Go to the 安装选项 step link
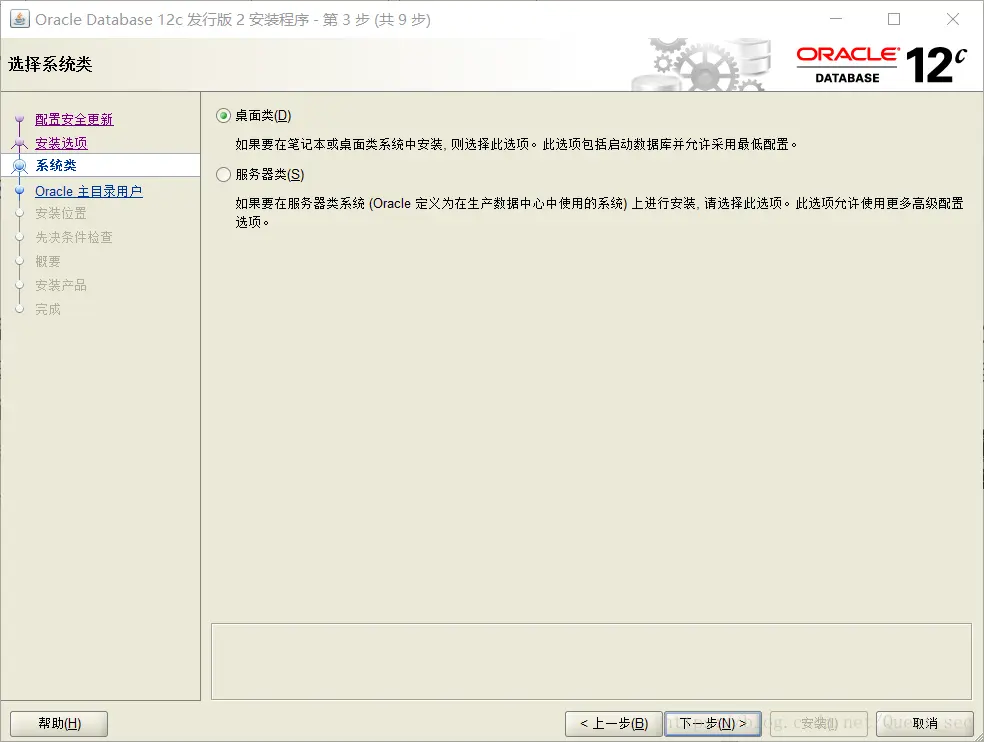 [62, 143]
